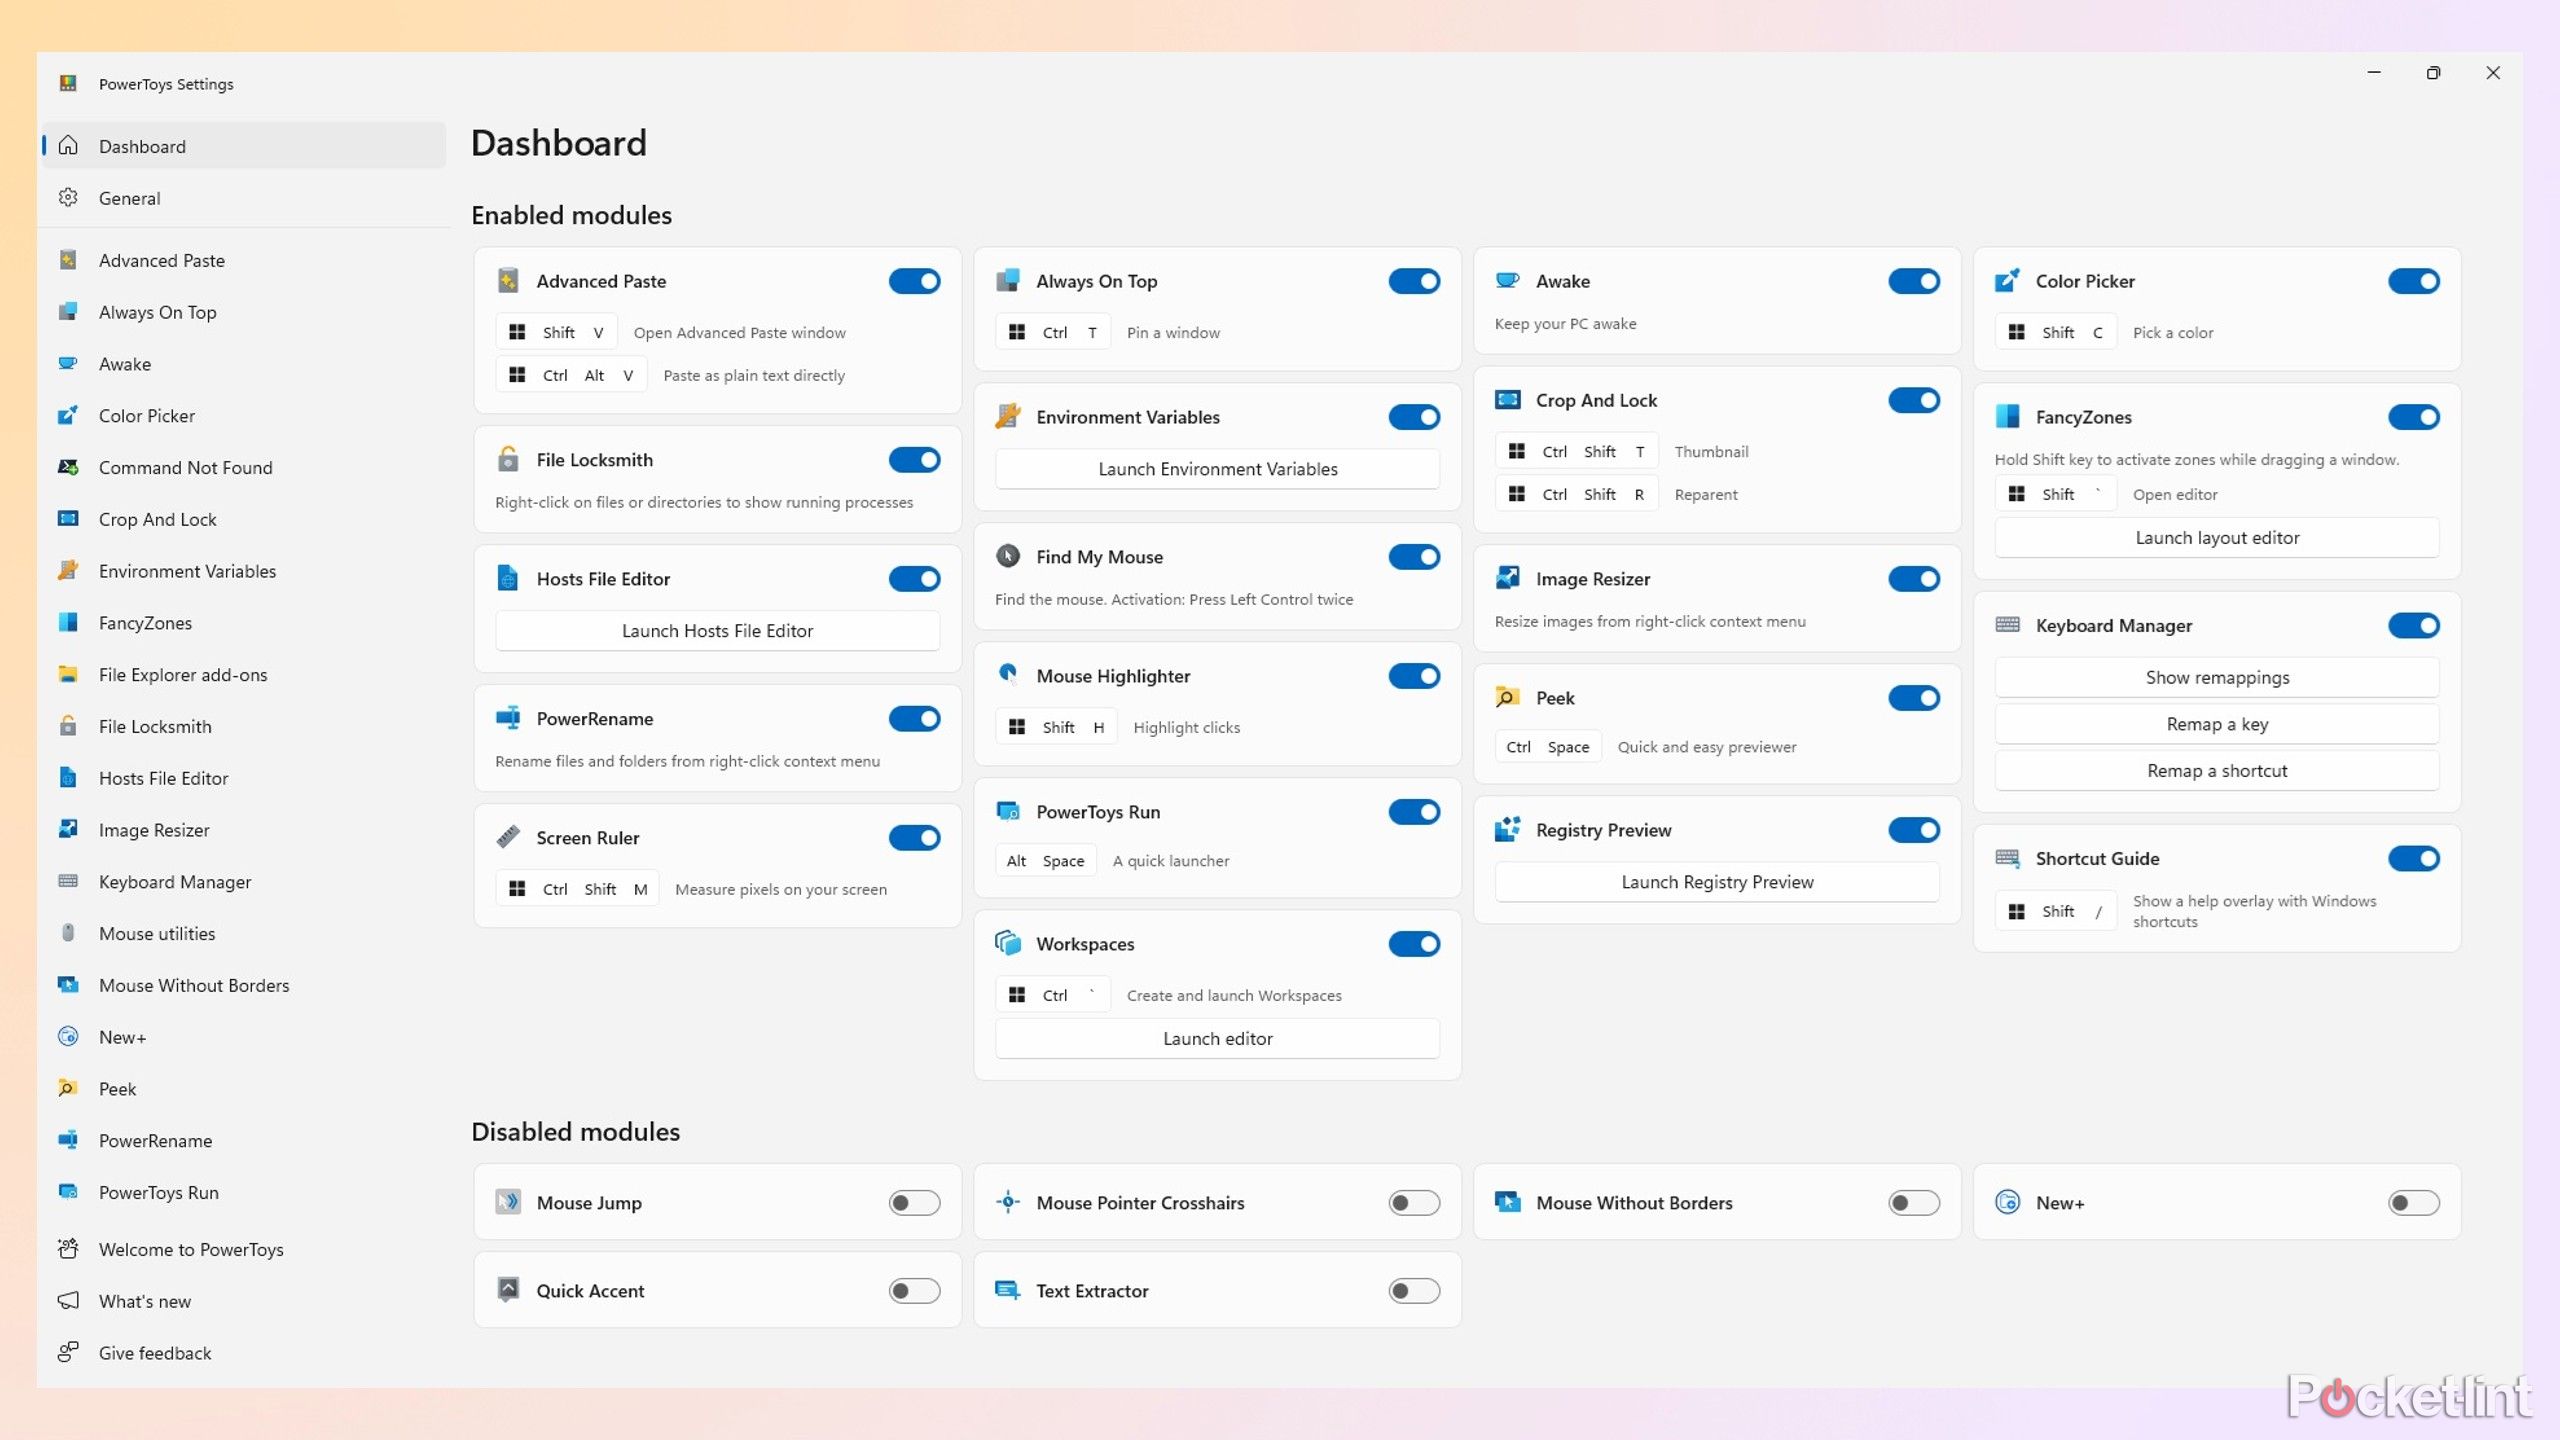Enable the Text Extractor toggle
The width and height of the screenshot is (2560, 1440).
tap(1414, 1291)
